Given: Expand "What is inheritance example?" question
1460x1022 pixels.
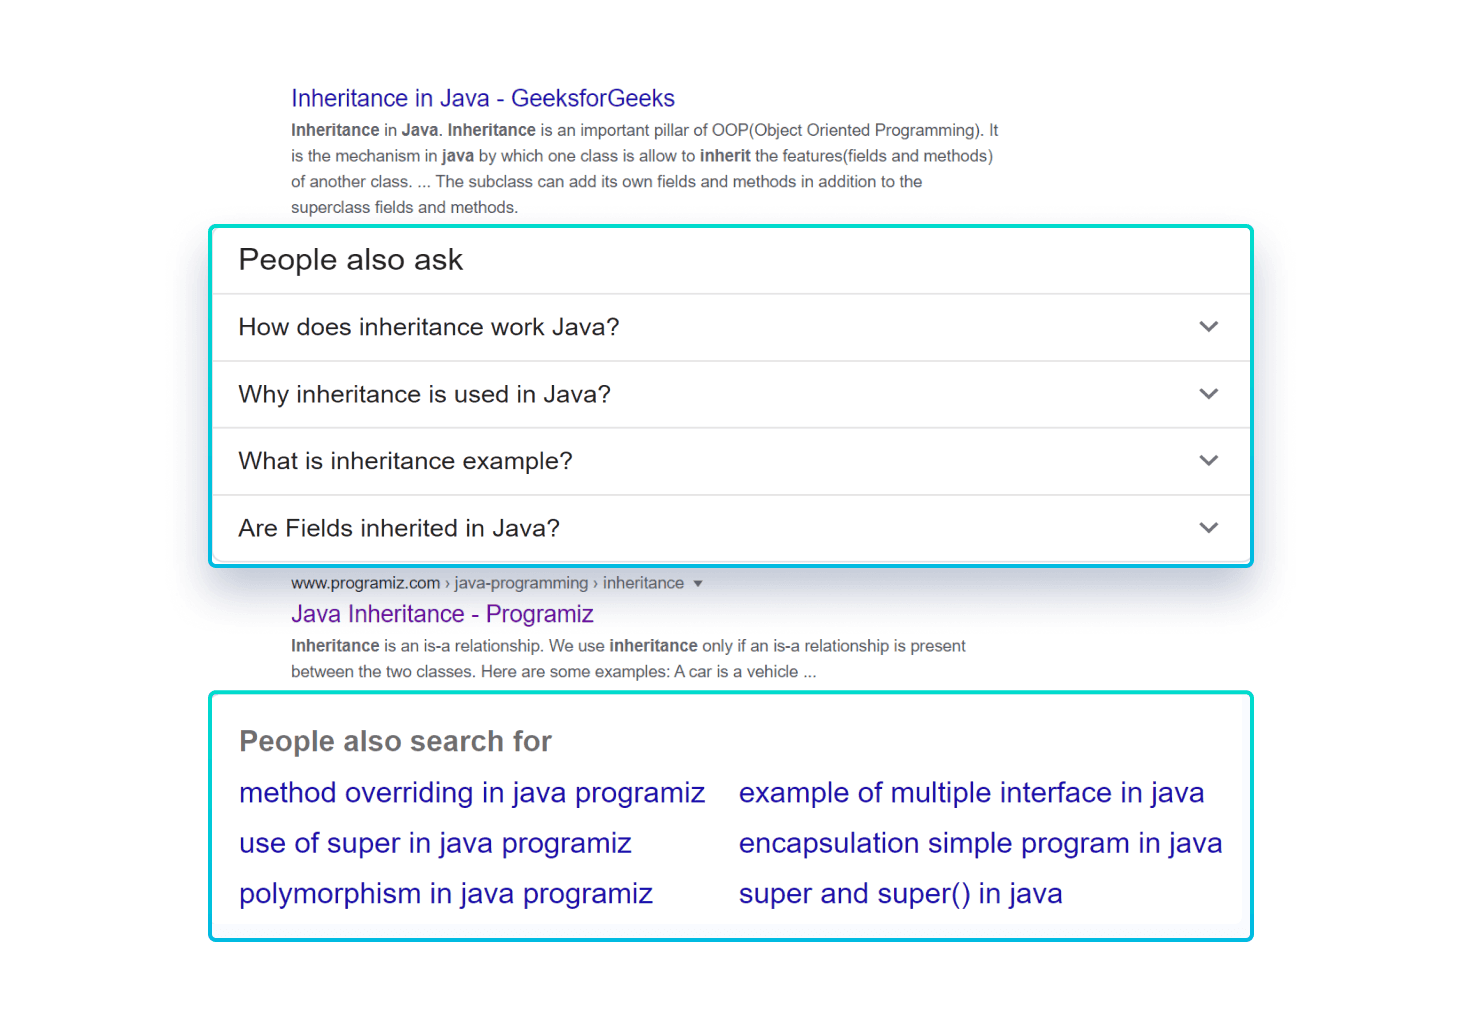Looking at the screenshot, I should coord(405,461).
